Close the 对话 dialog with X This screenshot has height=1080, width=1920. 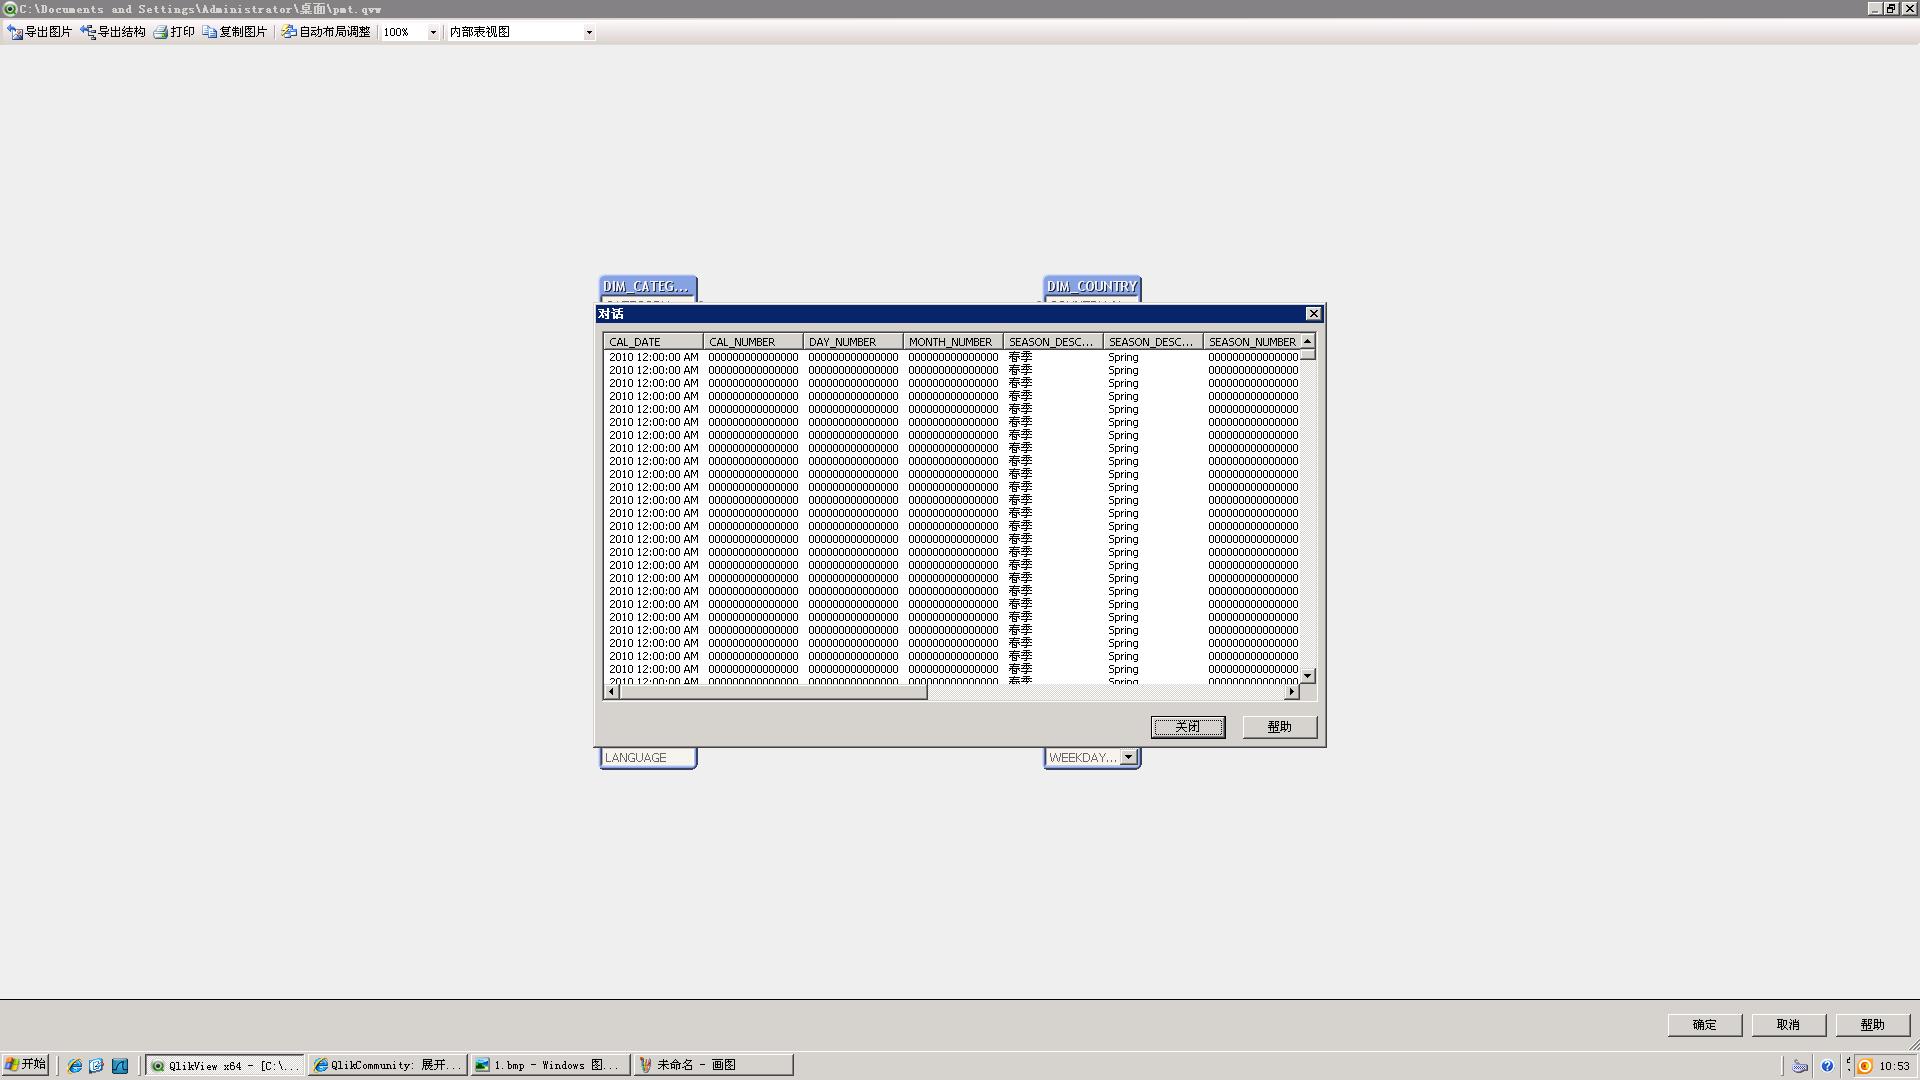1313,314
